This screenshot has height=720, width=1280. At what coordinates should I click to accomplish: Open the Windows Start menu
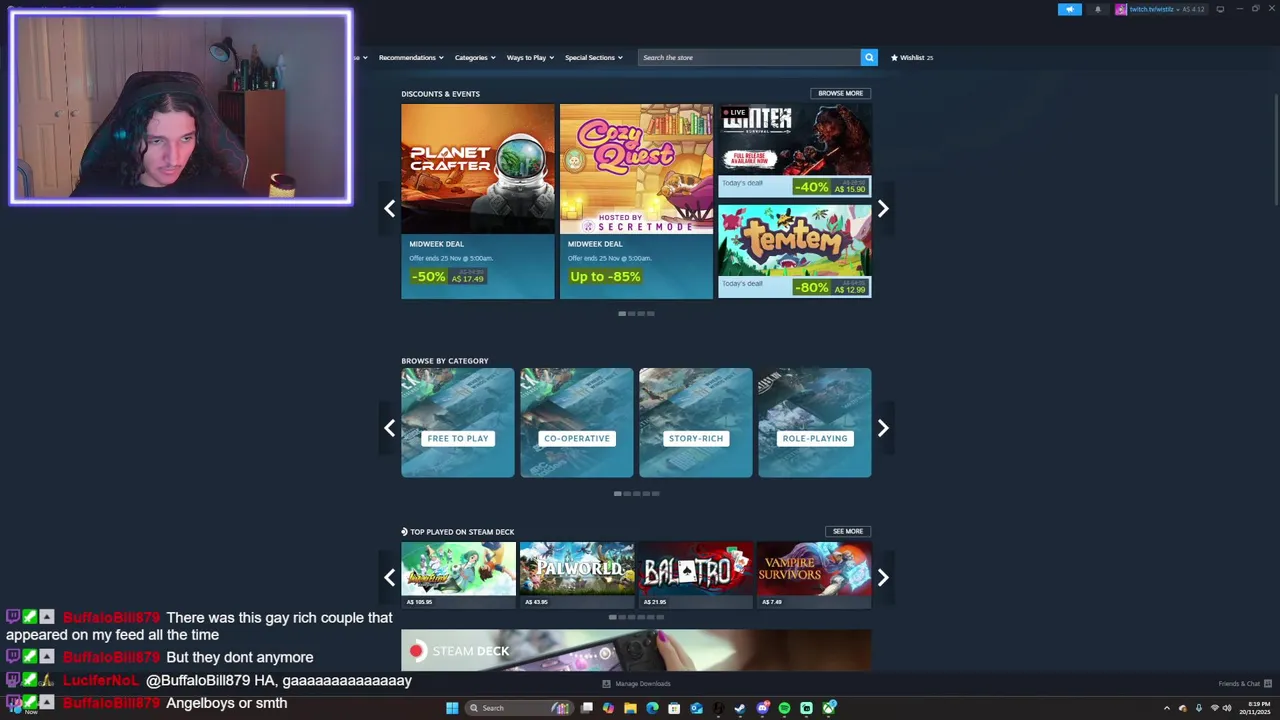pos(452,708)
